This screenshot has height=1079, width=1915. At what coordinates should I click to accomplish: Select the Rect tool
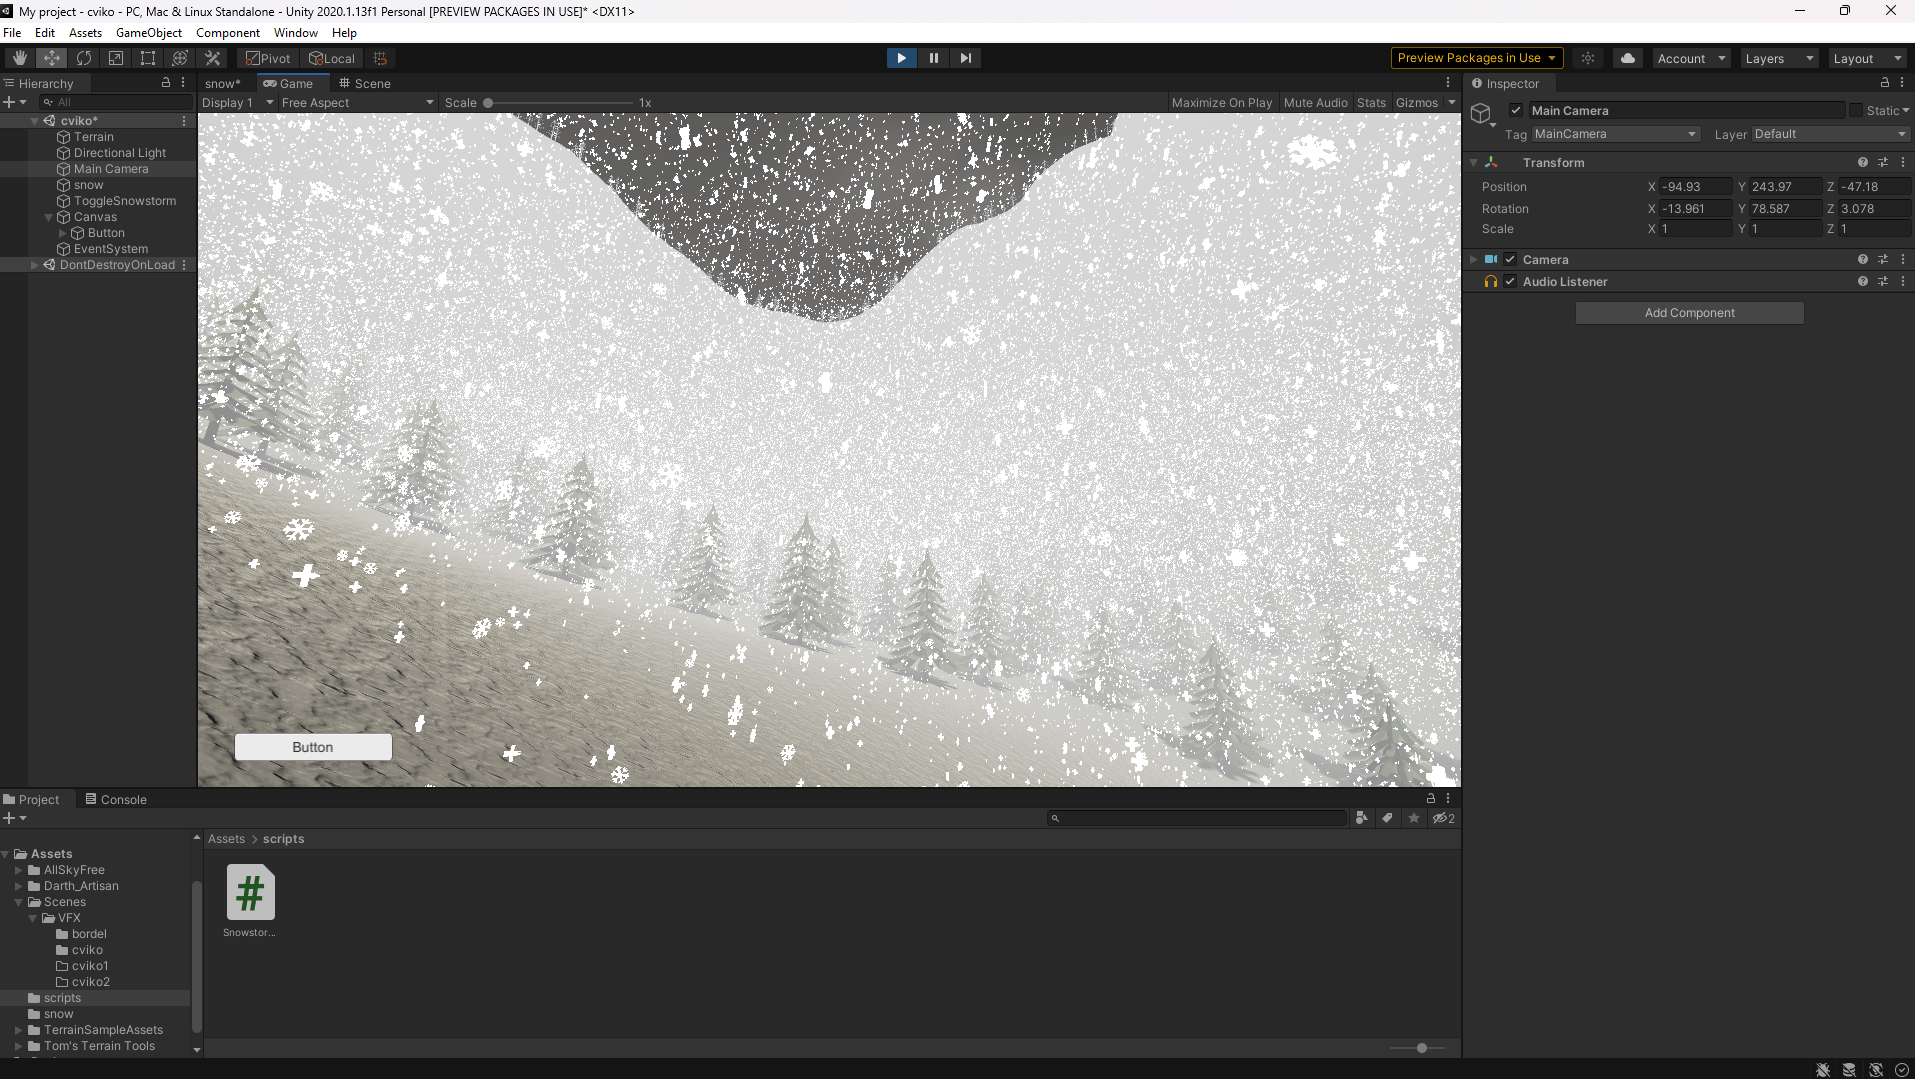(148, 58)
